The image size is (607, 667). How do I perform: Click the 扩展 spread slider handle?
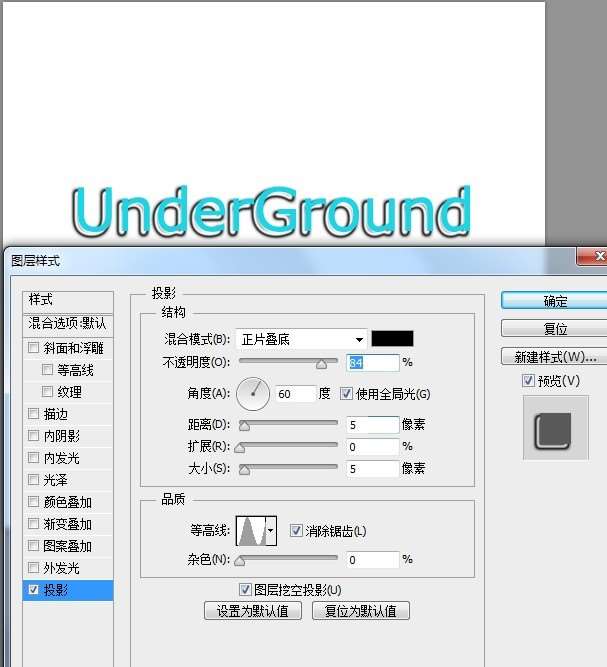tap(240, 448)
